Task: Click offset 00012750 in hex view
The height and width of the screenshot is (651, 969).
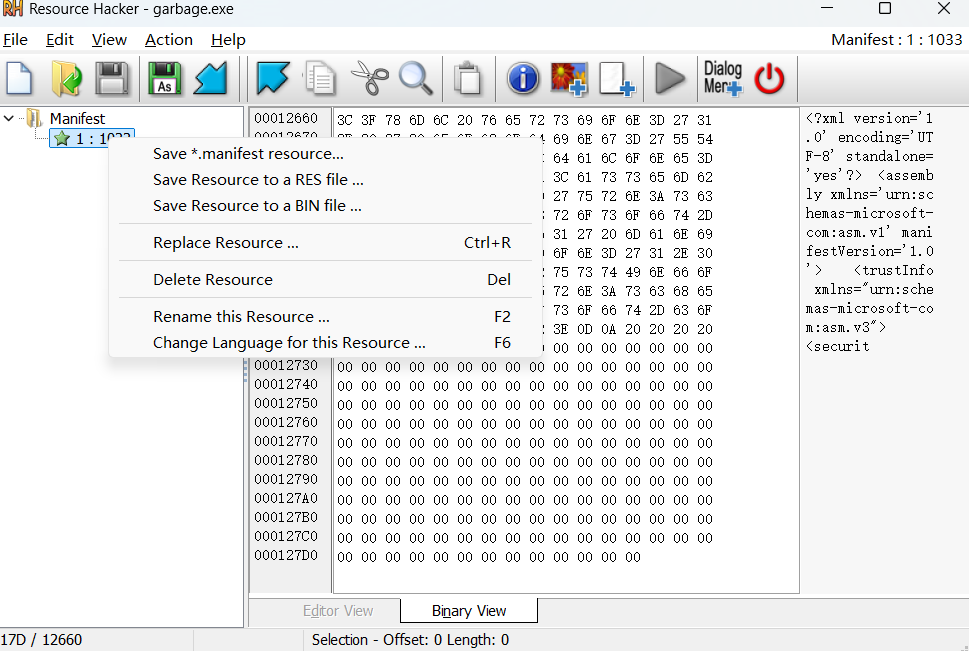Action: point(286,403)
